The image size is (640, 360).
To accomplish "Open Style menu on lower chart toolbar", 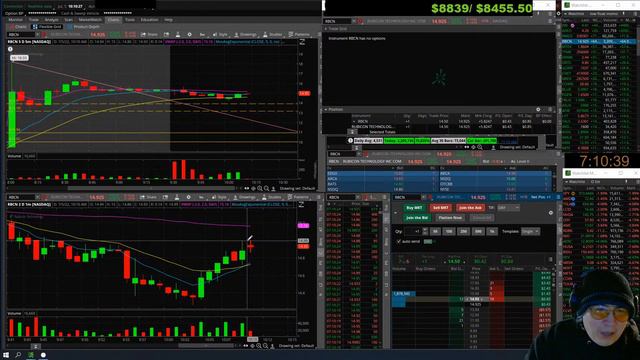I will click(220, 197).
